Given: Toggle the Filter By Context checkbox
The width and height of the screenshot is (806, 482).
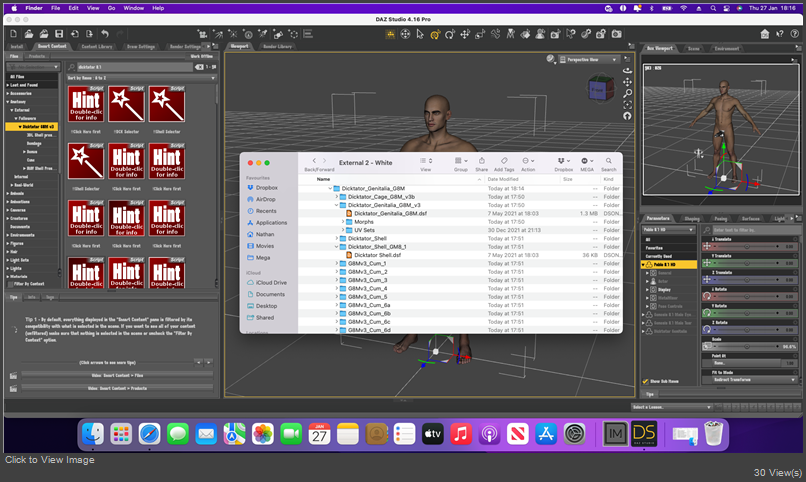Looking at the screenshot, I should [10, 284].
